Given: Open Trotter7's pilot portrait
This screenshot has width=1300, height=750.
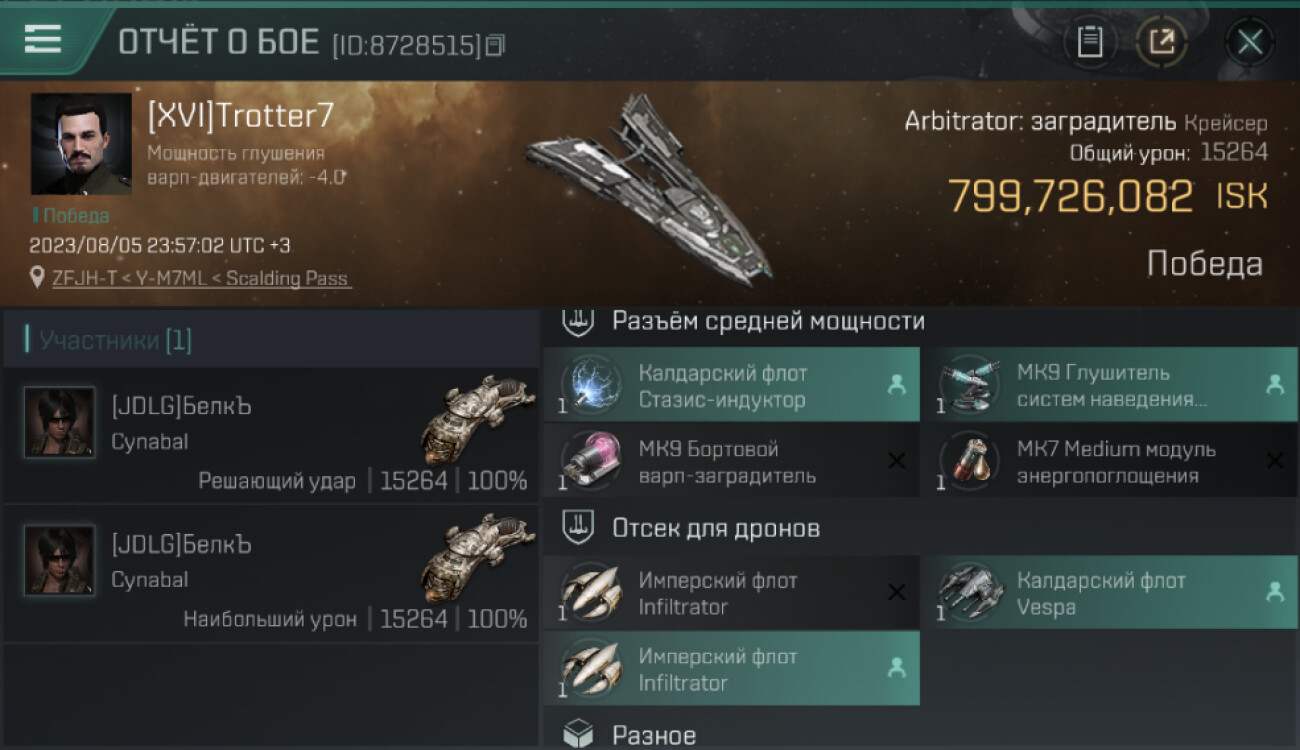Looking at the screenshot, I should click(81, 144).
